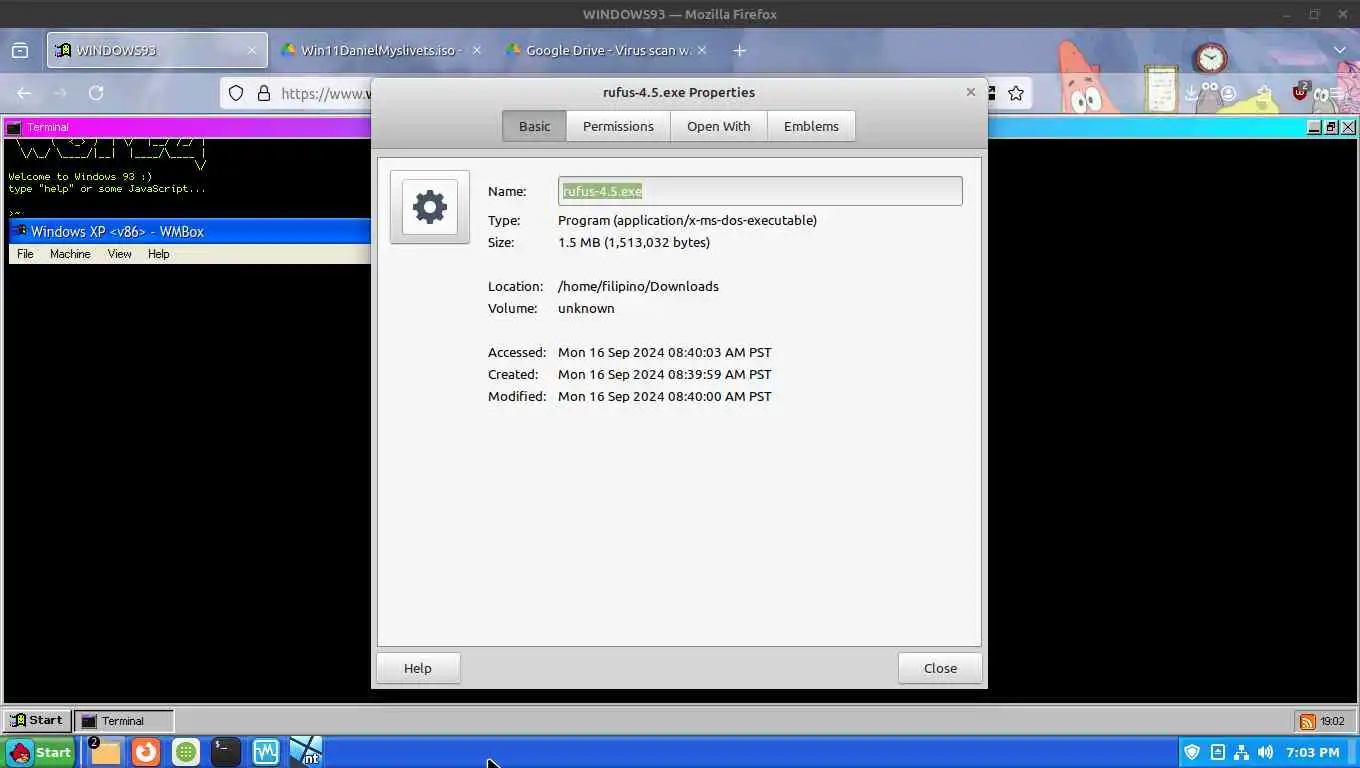Viewport: 1360px width, 768px height.
Task: Open the green app grid taskbar icon
Action: pyautogui.click(x=186, y=752)
